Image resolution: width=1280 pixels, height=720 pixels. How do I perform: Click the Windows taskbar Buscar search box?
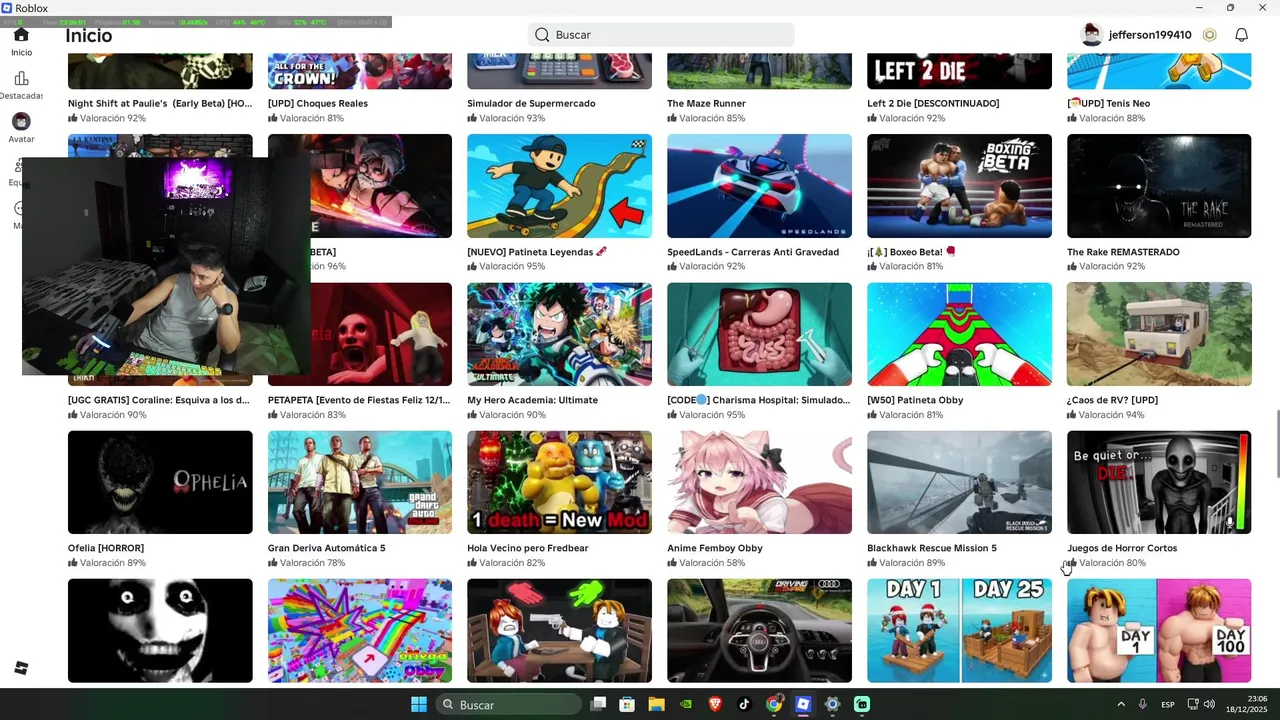click(x=509, y=704)
